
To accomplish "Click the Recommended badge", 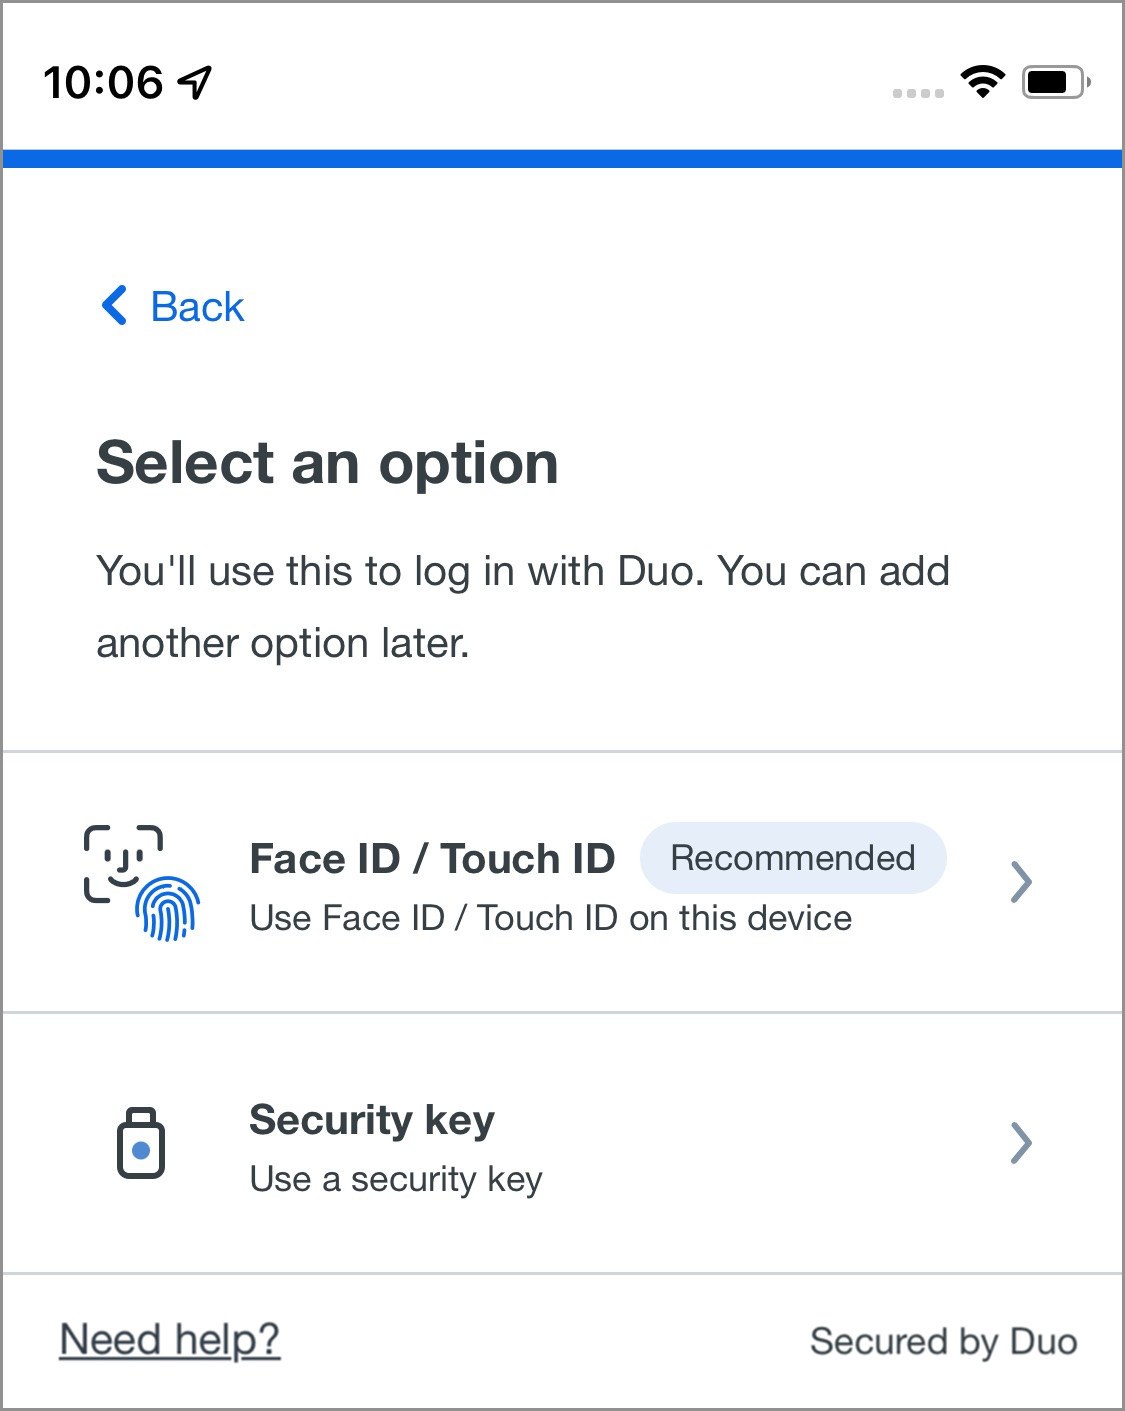I will 793,858.
